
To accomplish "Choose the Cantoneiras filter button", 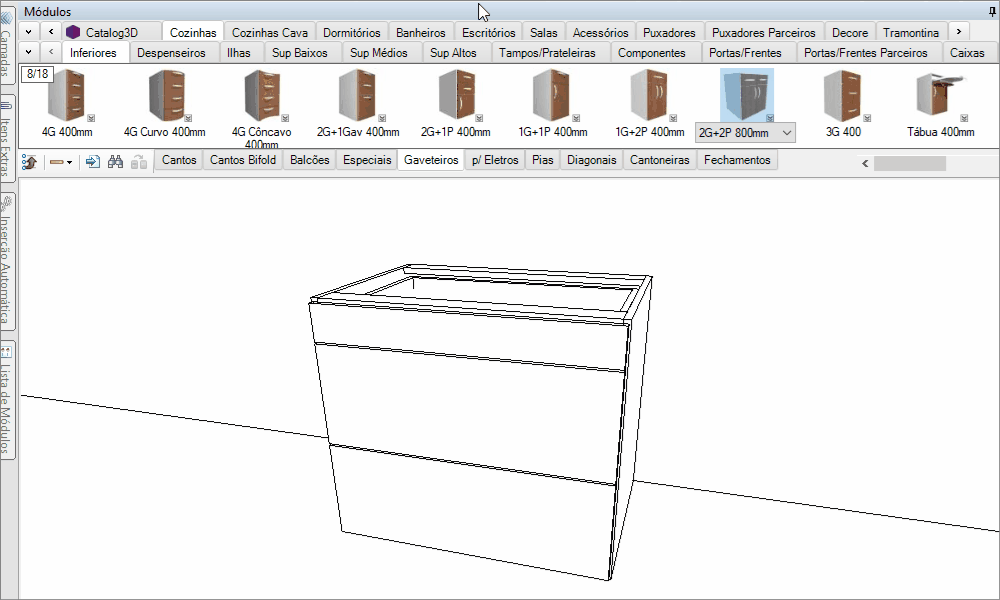I will coord(659,160).
